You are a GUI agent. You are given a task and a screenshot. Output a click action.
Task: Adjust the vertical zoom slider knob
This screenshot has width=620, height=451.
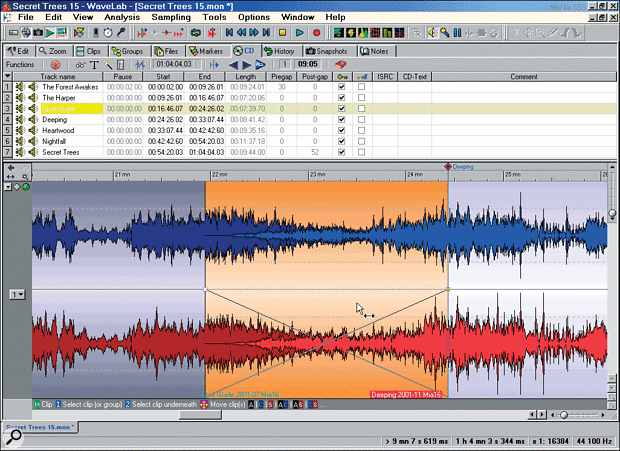pyautogui.click(x=612, y=214)
